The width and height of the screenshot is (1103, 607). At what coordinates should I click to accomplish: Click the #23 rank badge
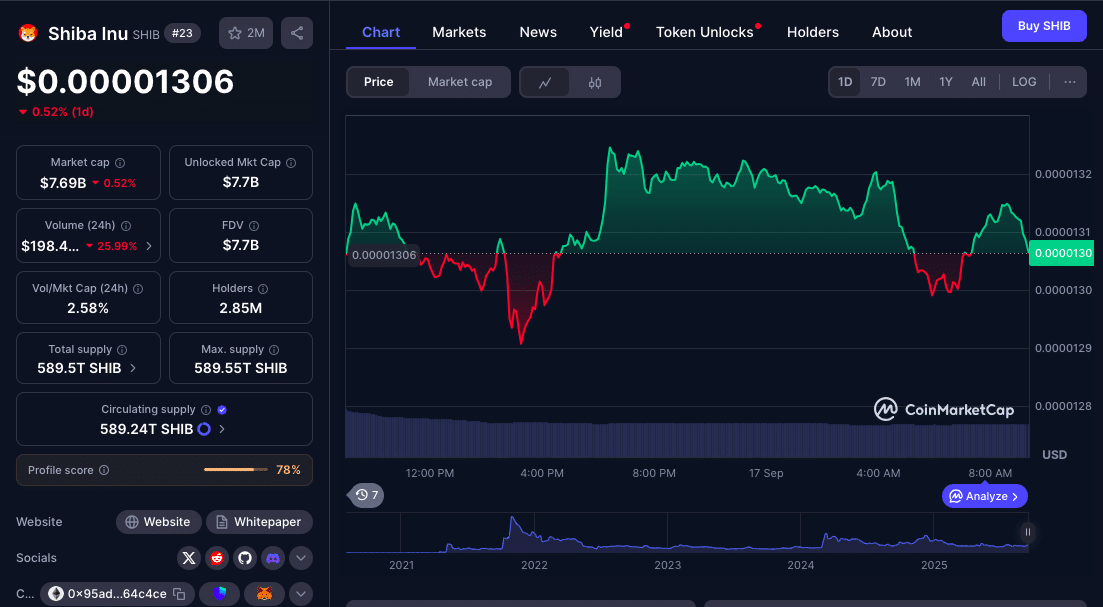tap(182, 33)
